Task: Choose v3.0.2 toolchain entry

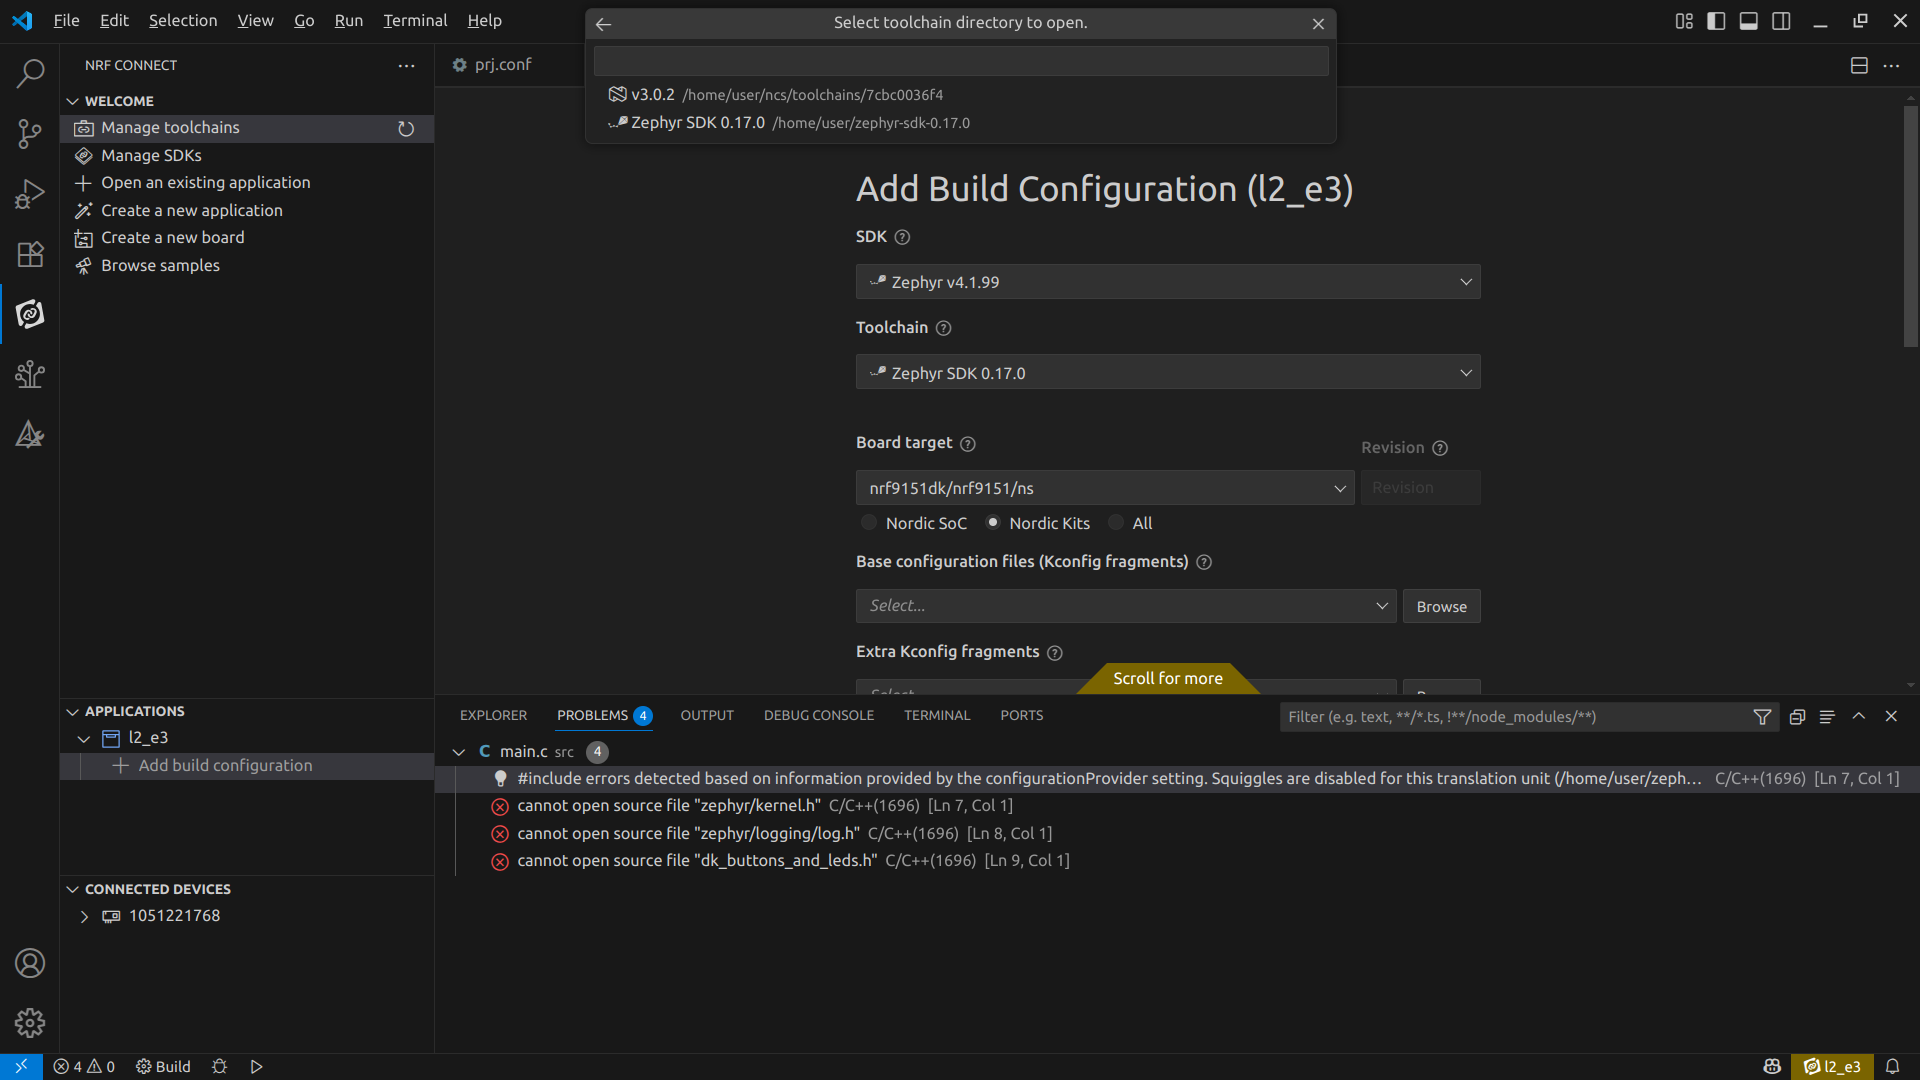Action: point(961,95)
